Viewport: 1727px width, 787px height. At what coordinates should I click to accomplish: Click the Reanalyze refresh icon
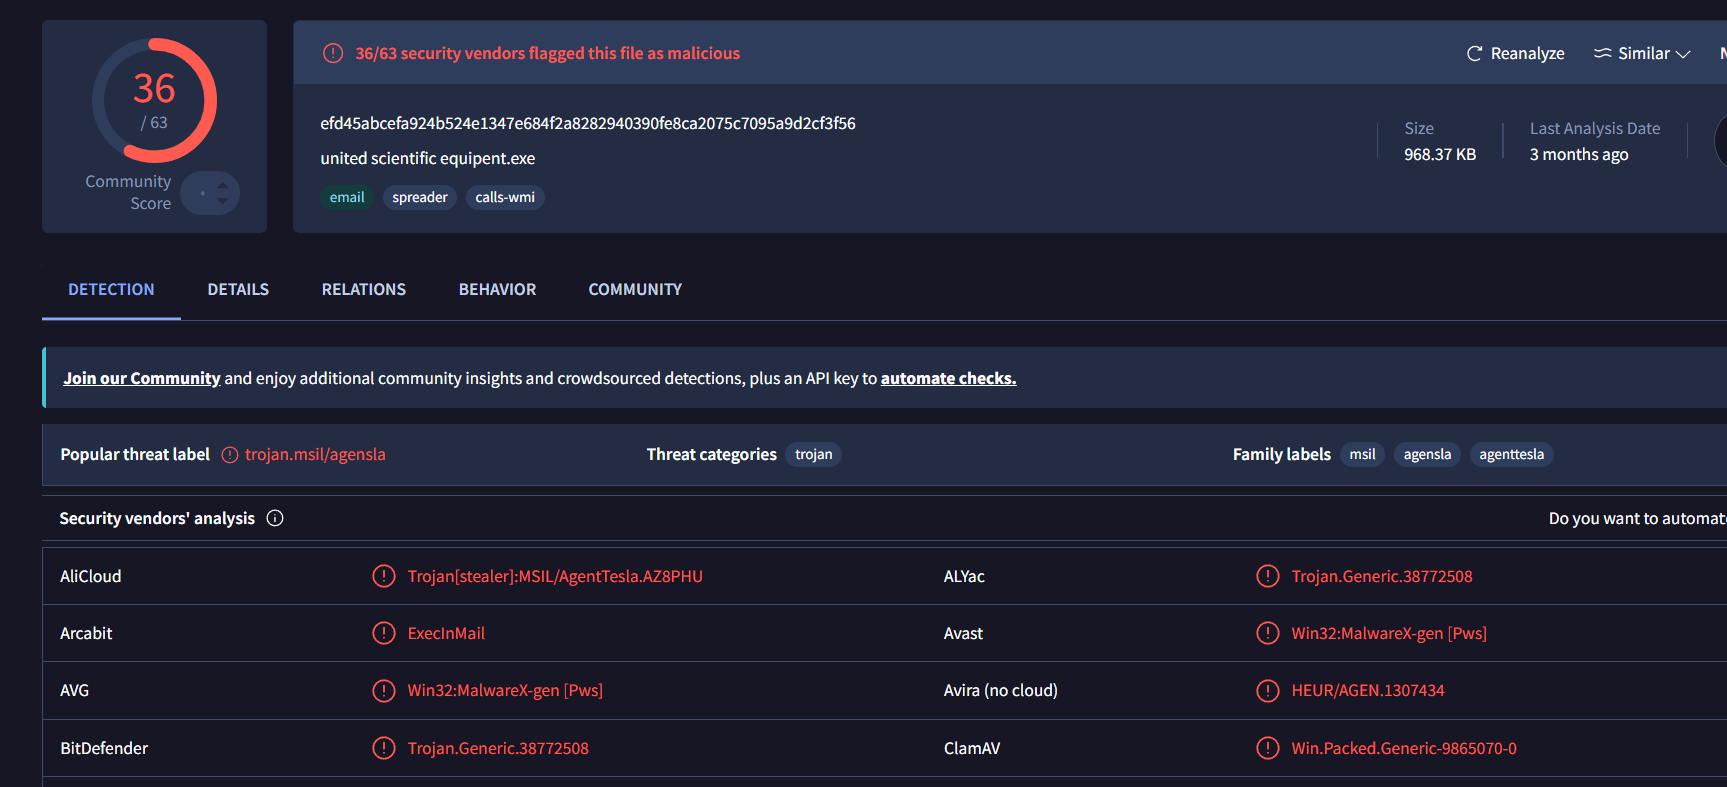tap(1474, 54)
